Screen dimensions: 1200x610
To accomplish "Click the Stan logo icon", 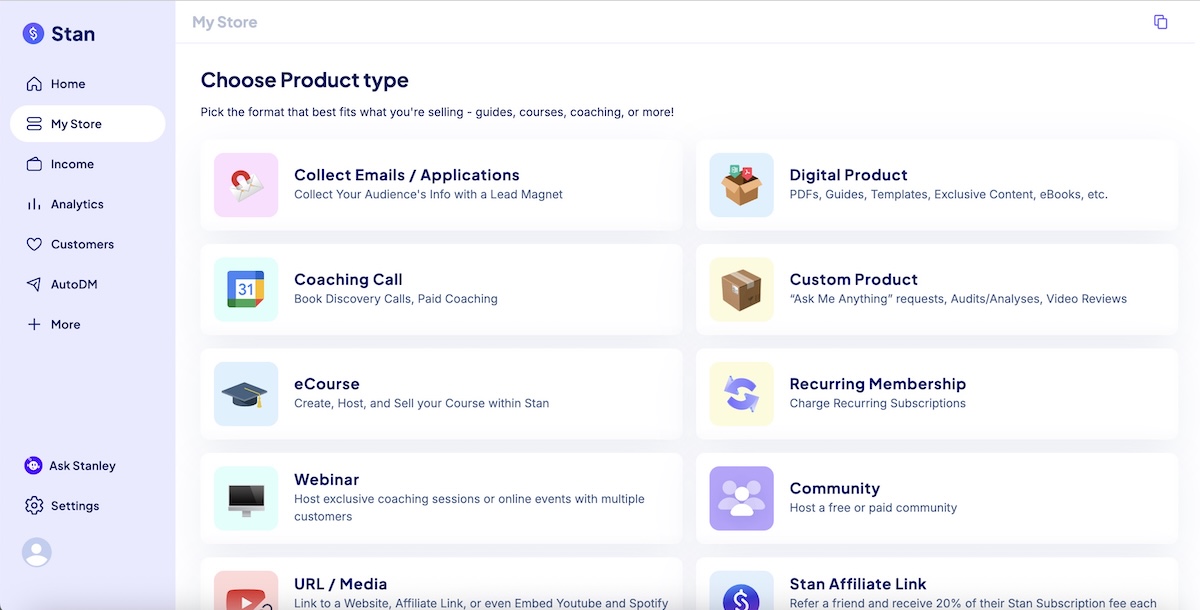I will (x=34, y=34).
